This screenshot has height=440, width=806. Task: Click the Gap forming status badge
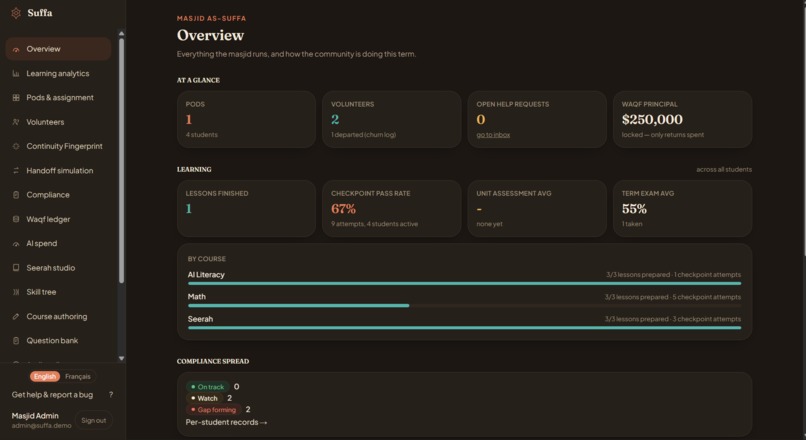[213, 410]
